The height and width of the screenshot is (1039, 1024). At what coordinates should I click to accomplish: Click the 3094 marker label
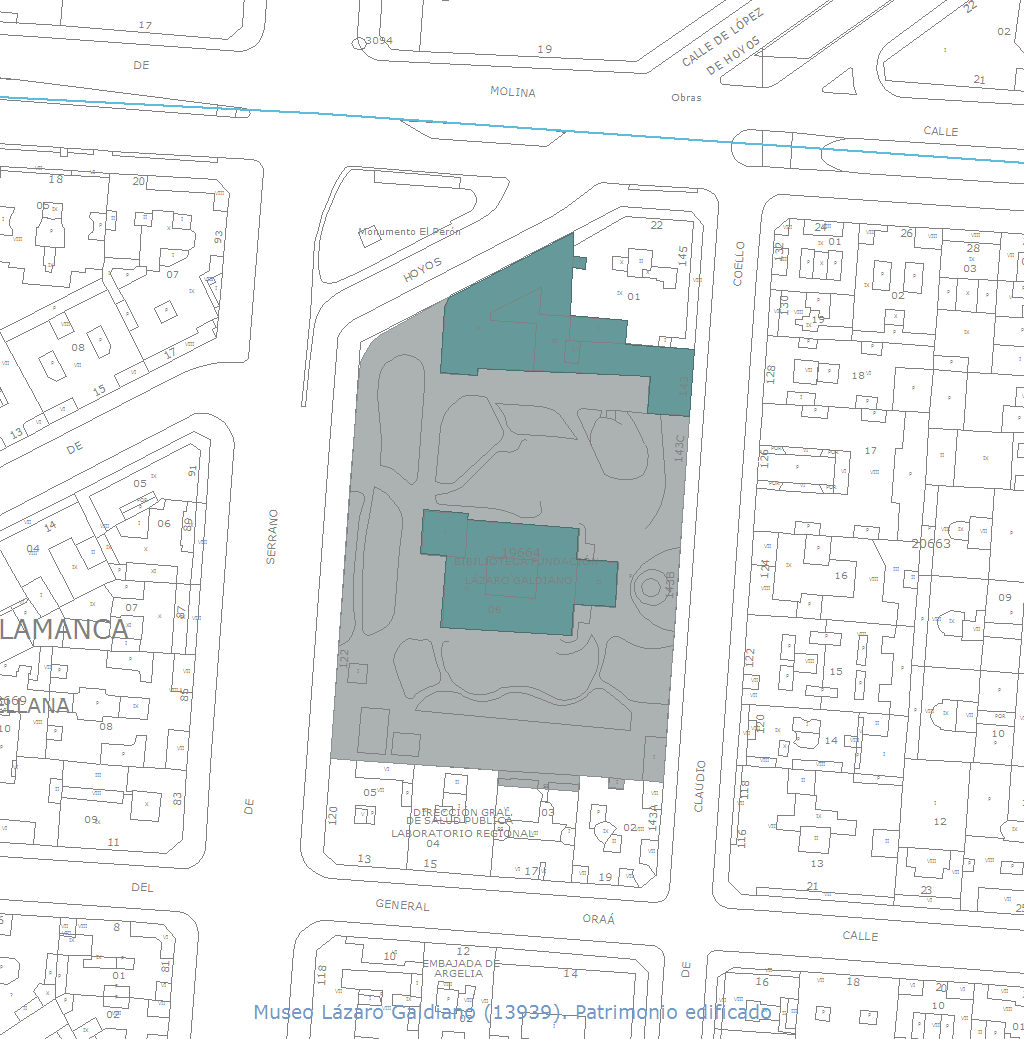click(378, 41)
